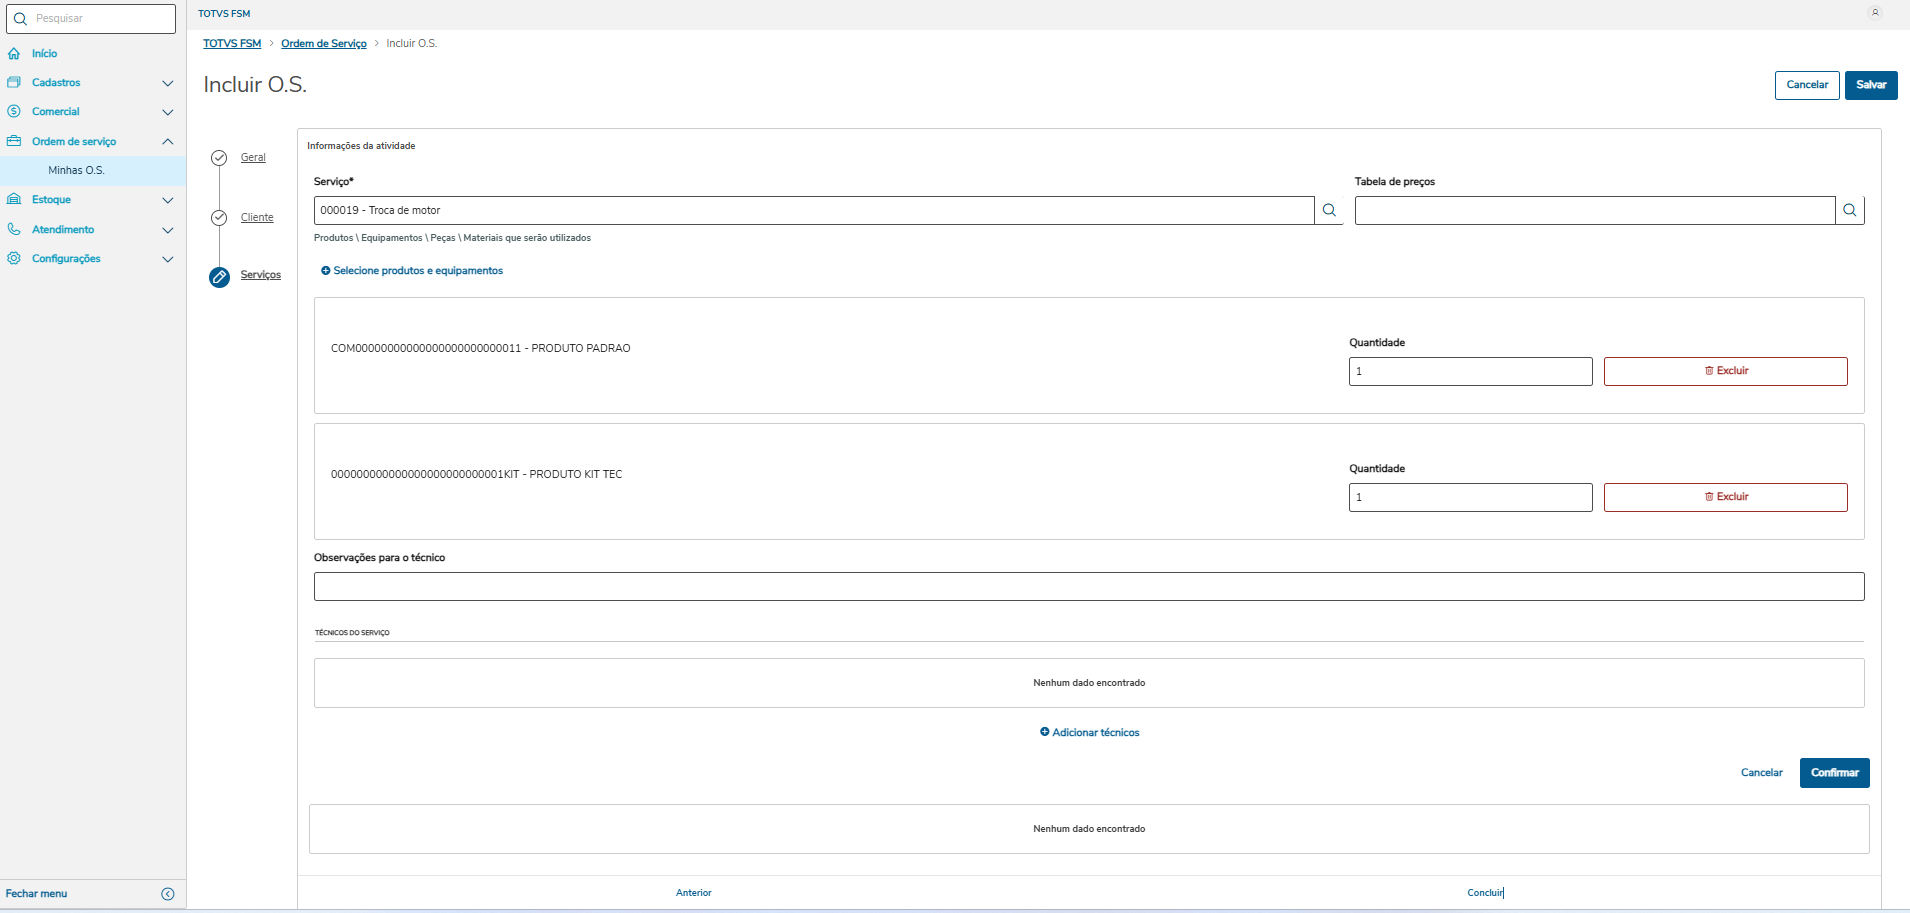The image size is (1910, 913).
Task: Click the Serviços step pencil icon
Action: point(219,277)
